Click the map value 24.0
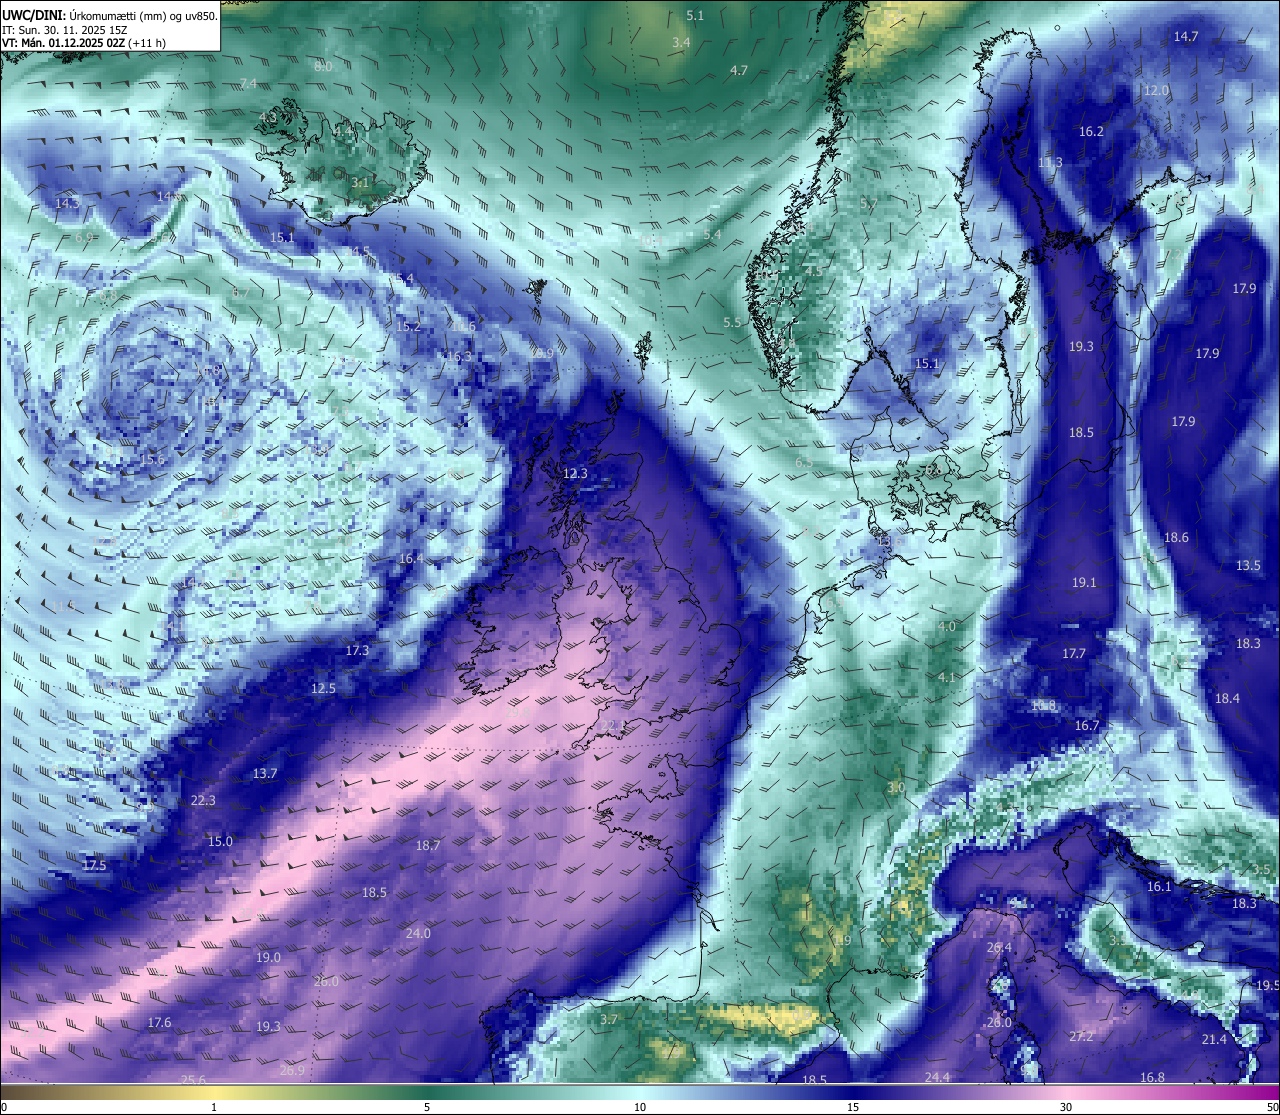The image size is (1280, 1115). pos(418,933)
